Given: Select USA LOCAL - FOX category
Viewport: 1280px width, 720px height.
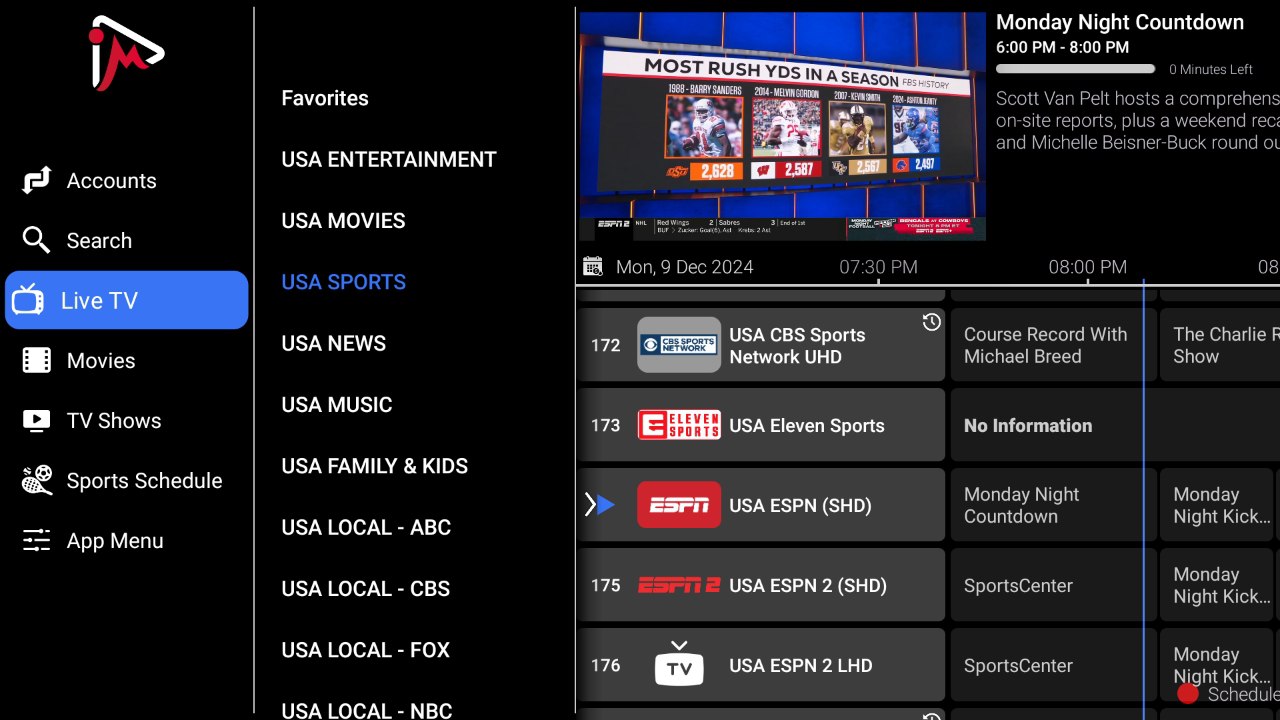Looking at the screenshot, I should (x=366, y=650).
